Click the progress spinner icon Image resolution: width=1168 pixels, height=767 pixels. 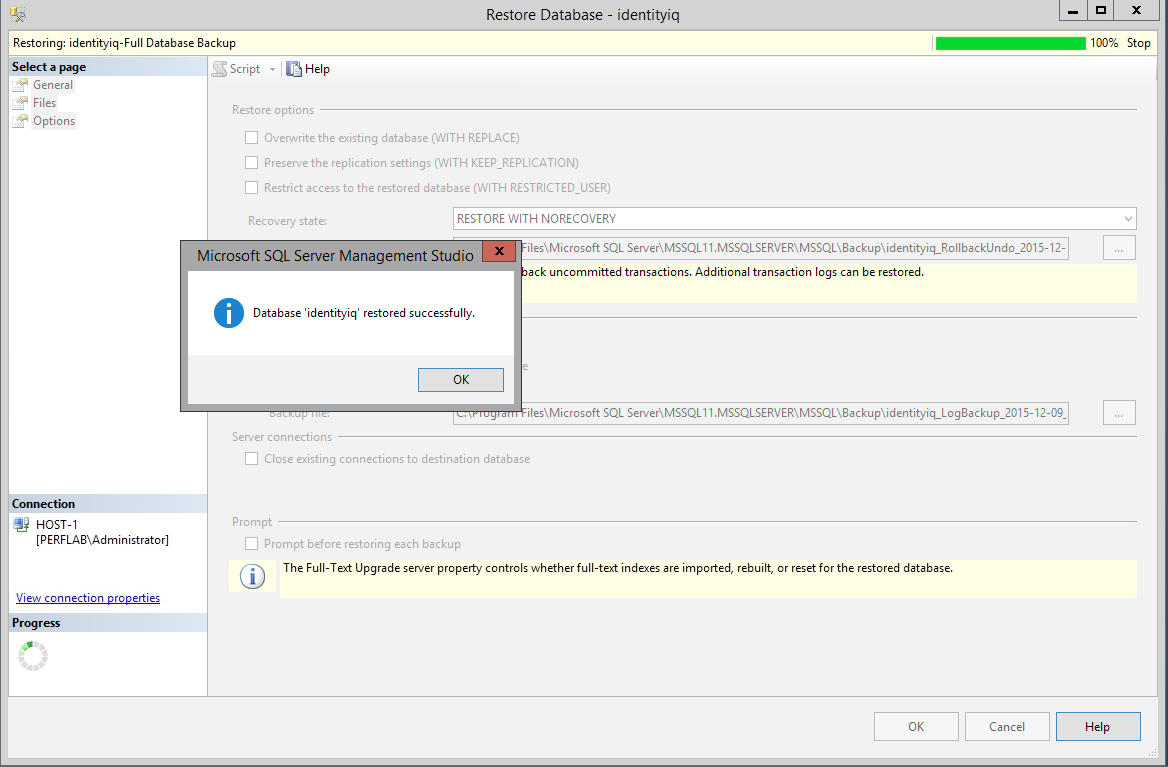(33, 656)
